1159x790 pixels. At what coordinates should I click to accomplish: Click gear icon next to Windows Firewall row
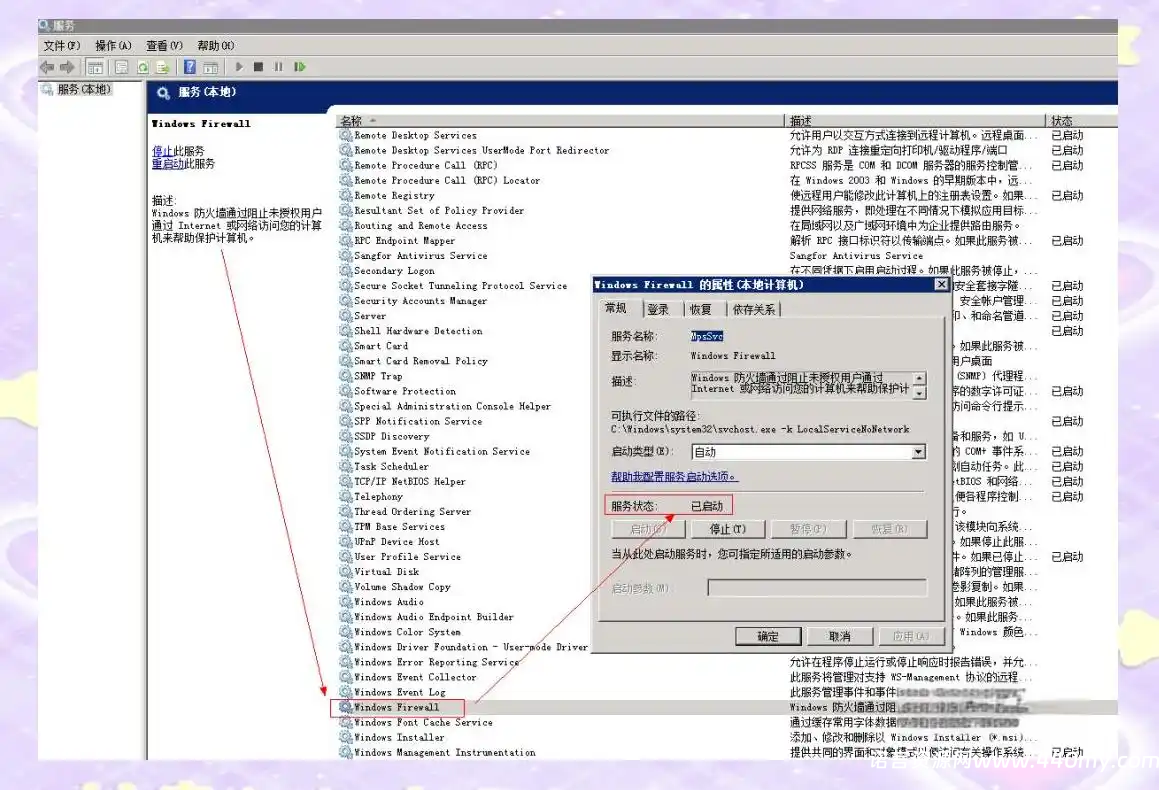(345, 707)
